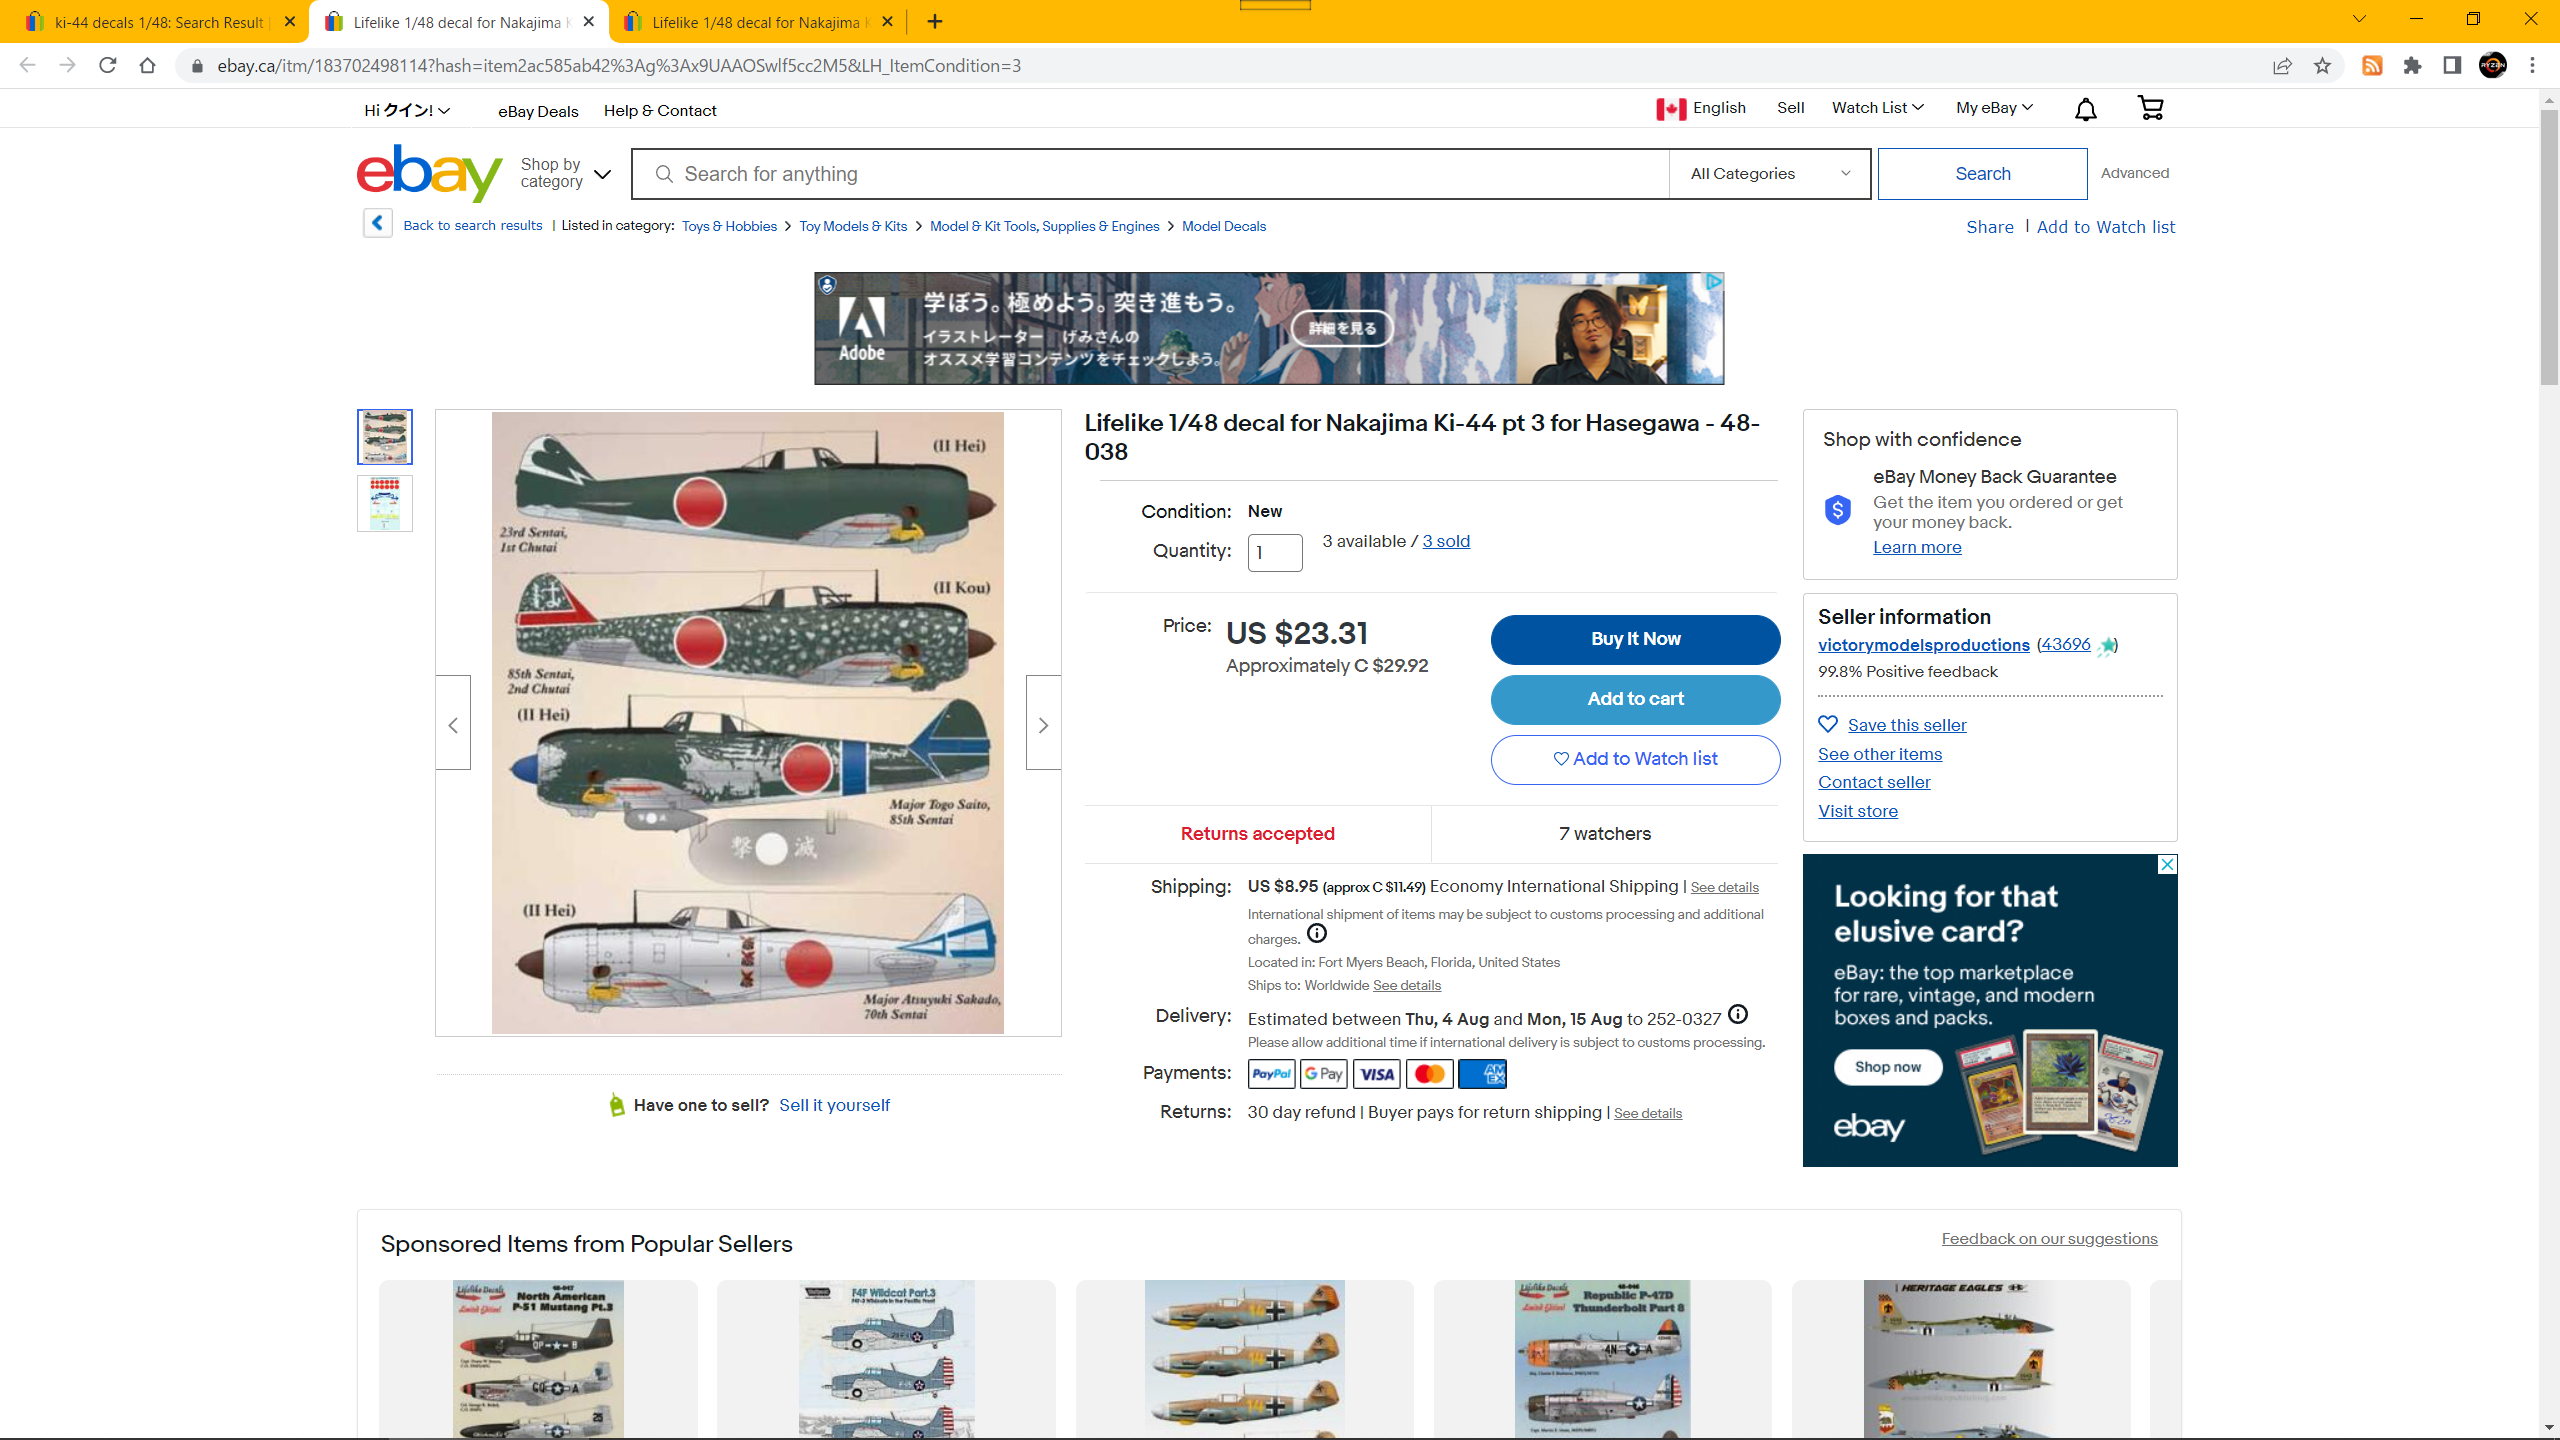Open the RSS feed extension
This screenshot has height=1440, width=2560.
click(2372, 66)
